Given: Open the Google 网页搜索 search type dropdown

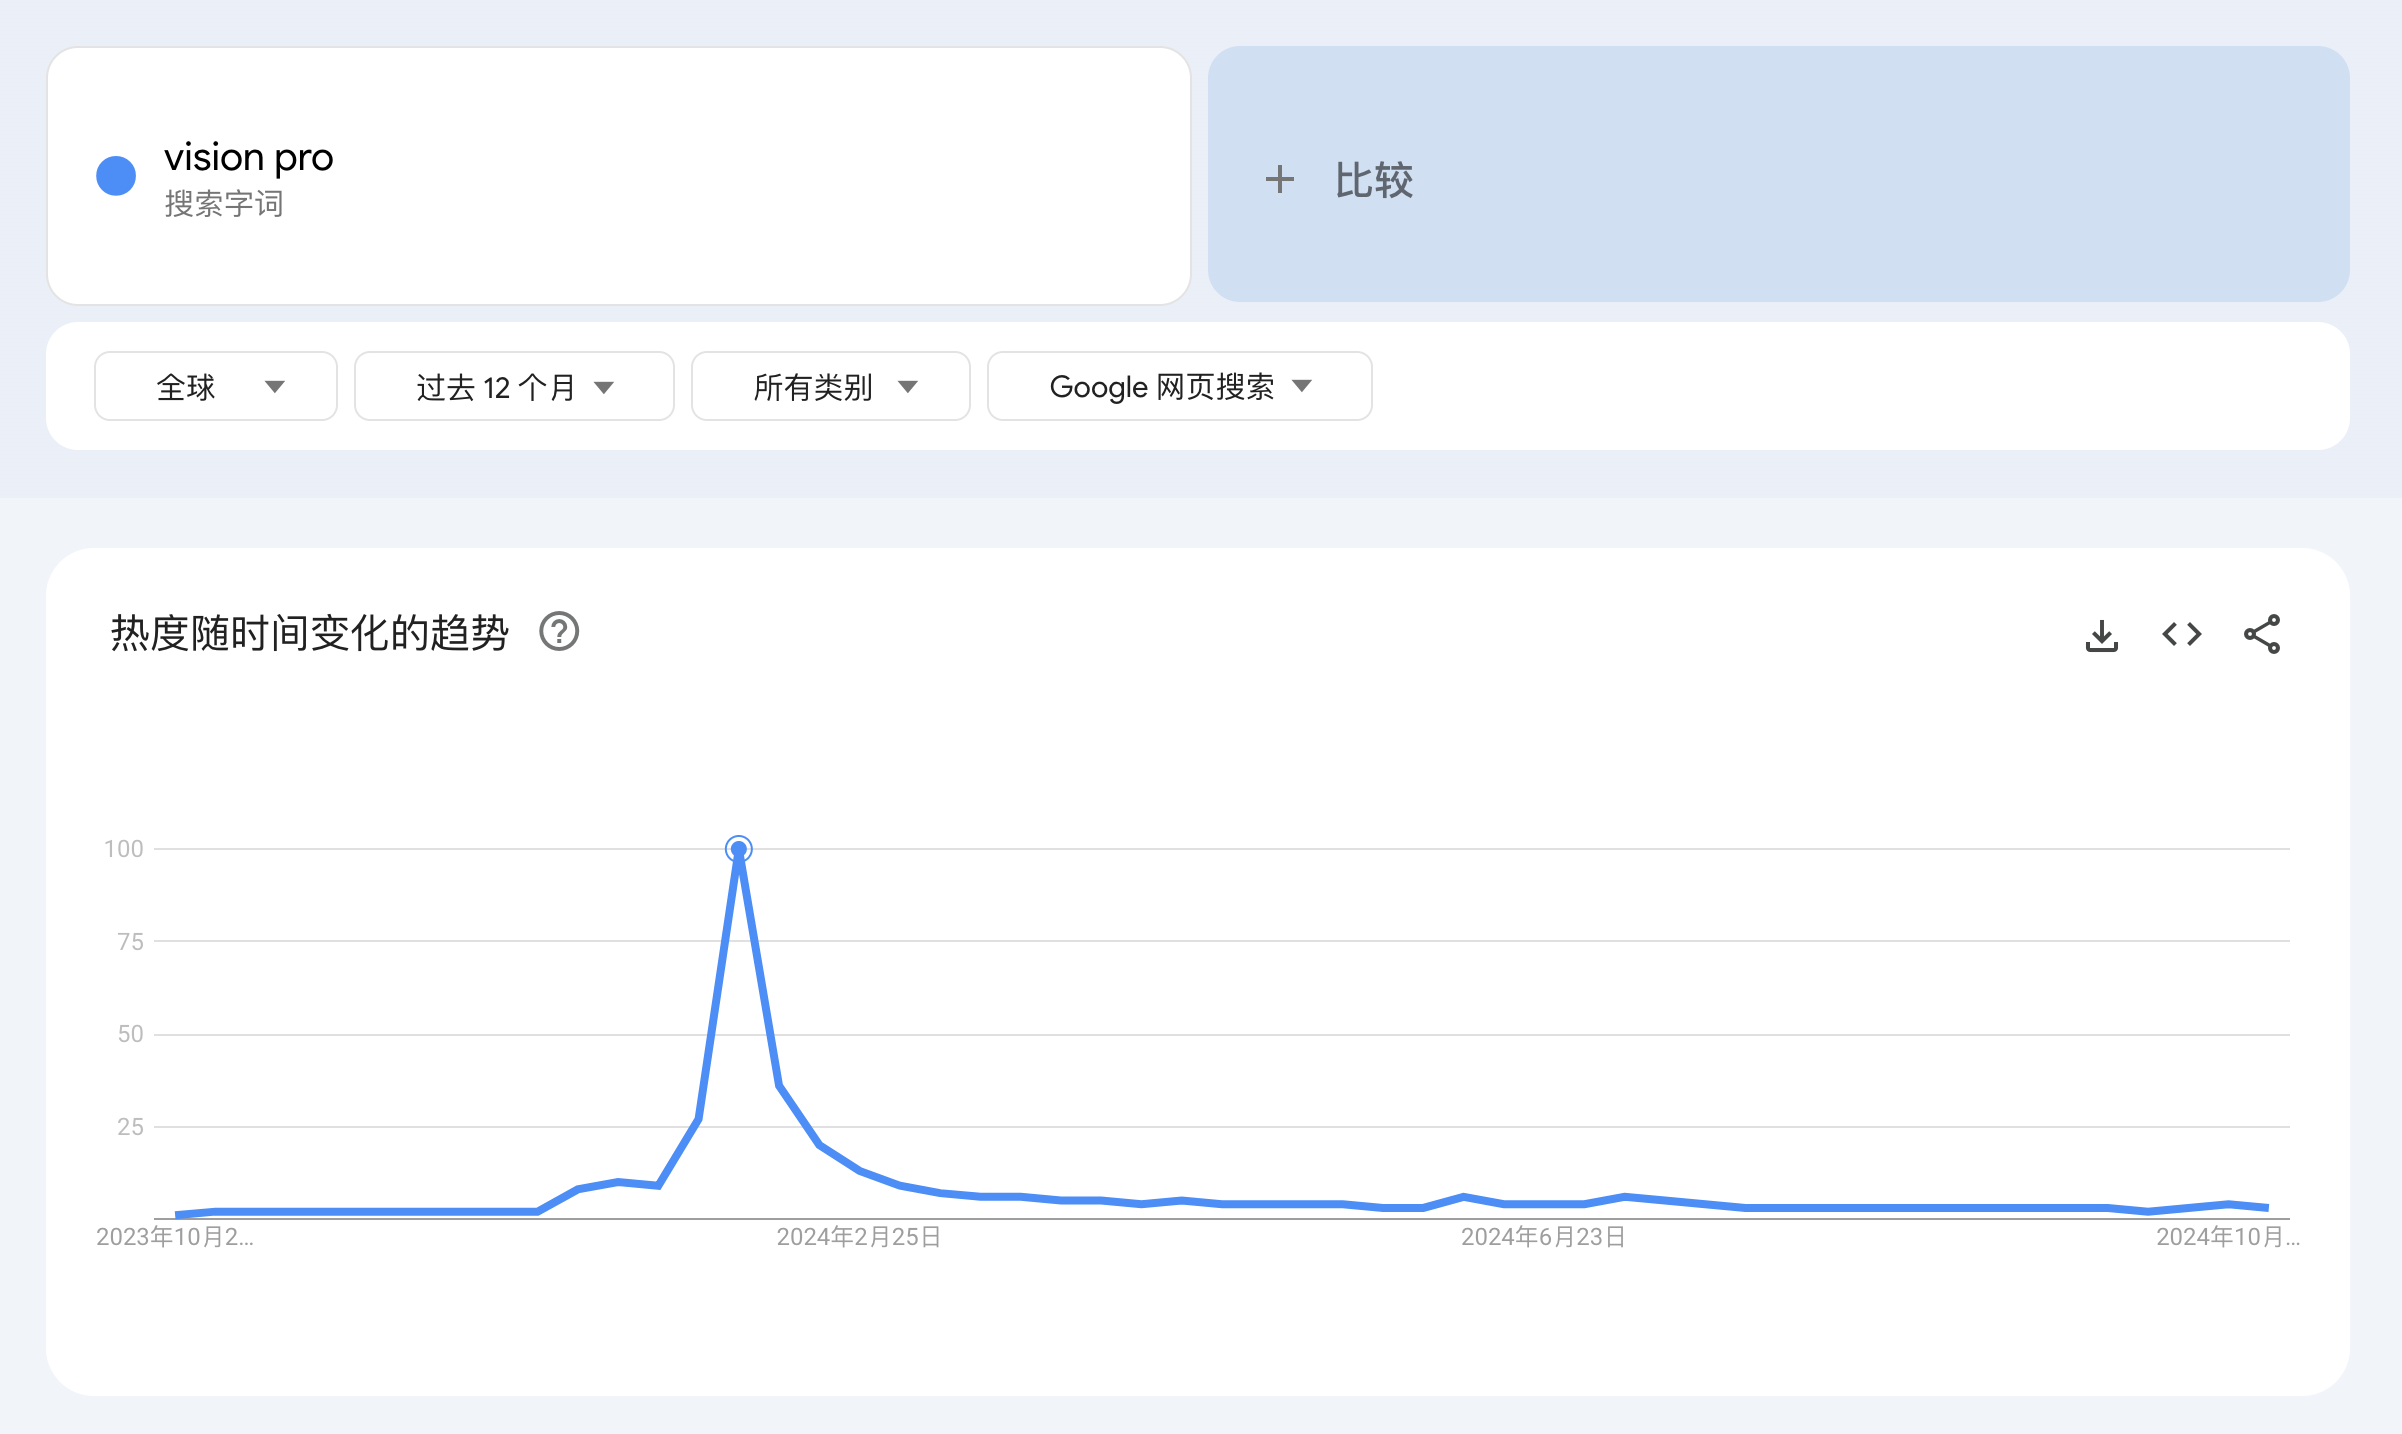Looking at the screenshot, I should pyautogui.click(x=1178, y=386).
